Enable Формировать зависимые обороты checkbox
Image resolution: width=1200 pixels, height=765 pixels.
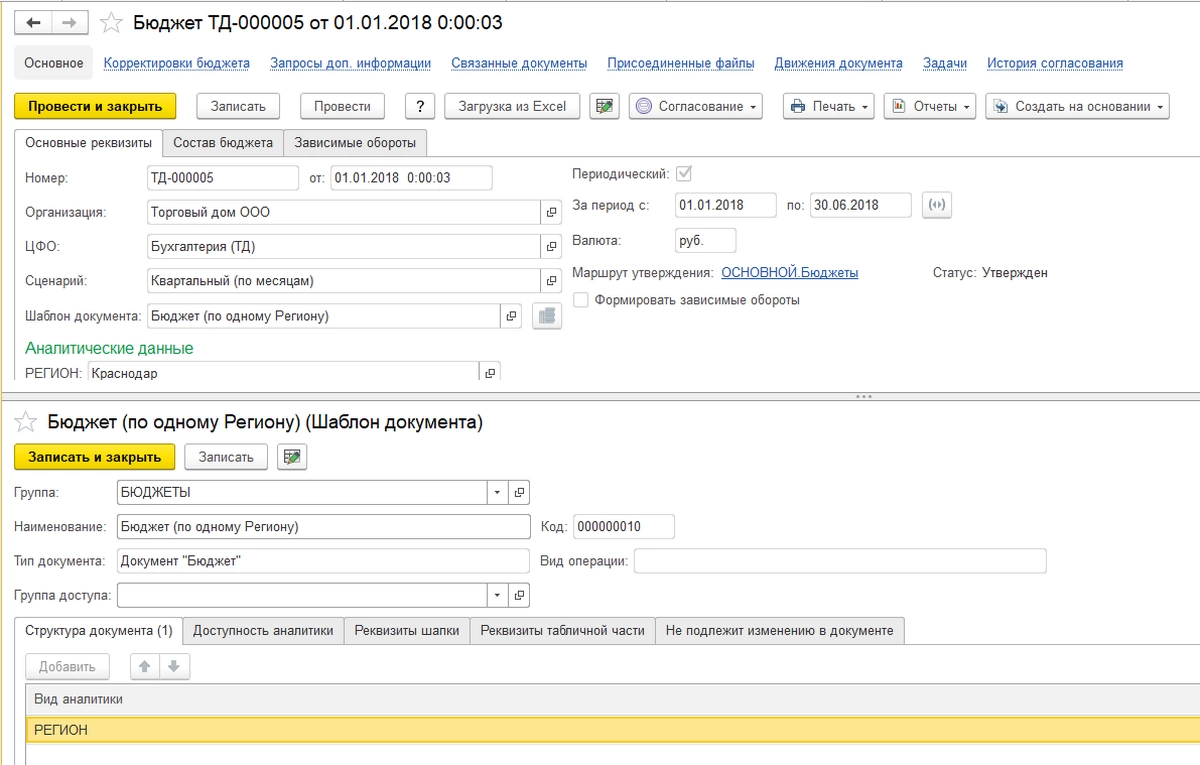581,299
